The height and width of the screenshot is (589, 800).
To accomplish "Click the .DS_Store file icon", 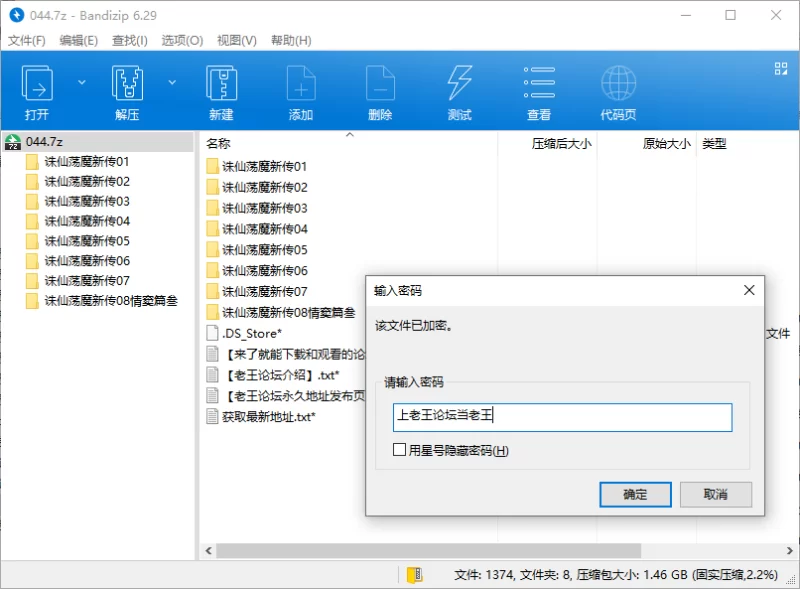I will click(212, 333).
